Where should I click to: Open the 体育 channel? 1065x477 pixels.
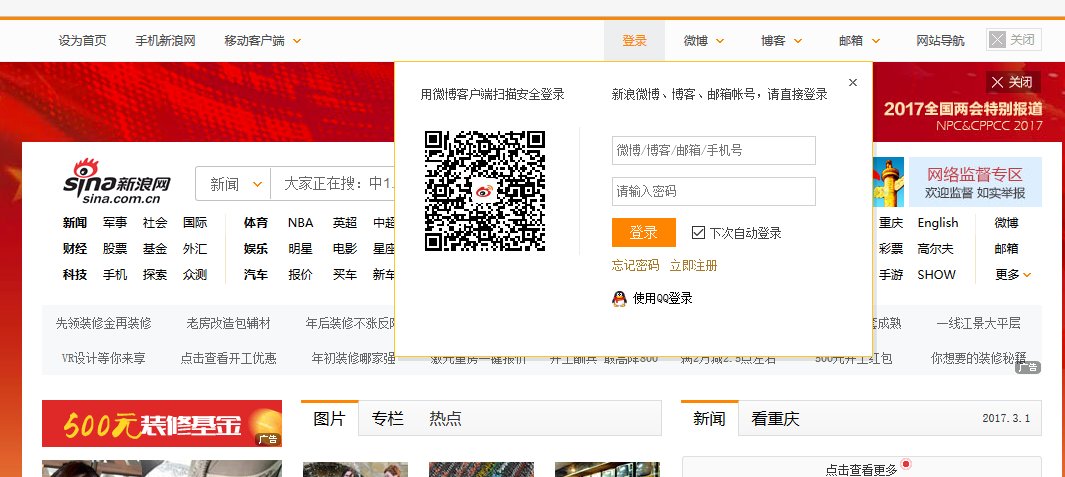[256, 222]
